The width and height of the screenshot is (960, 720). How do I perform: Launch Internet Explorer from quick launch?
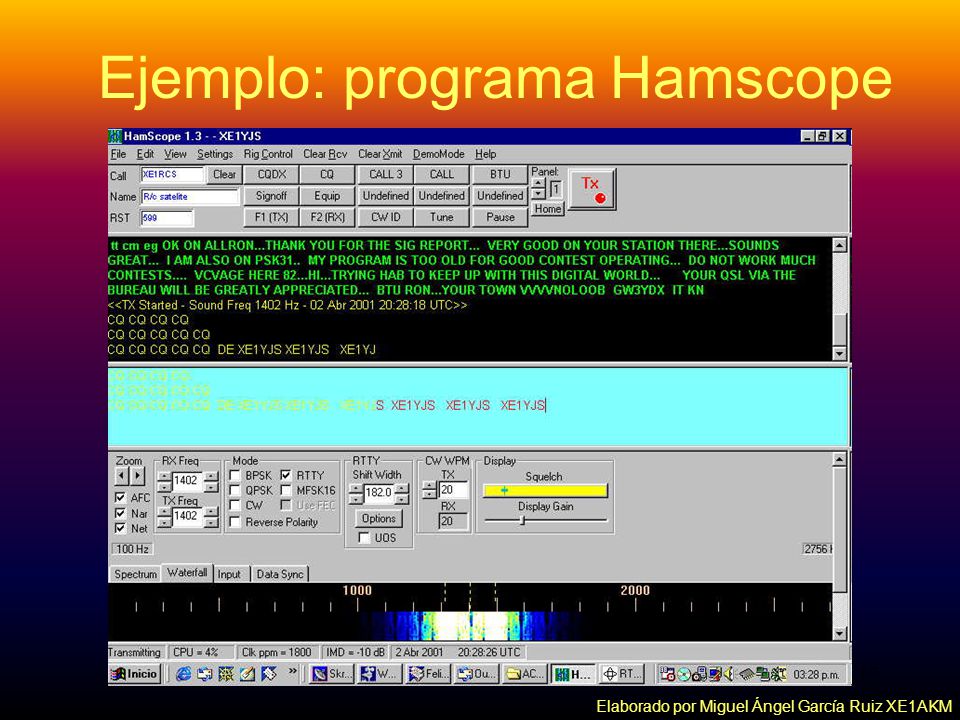pyautogui.click(x=182, y=674)
